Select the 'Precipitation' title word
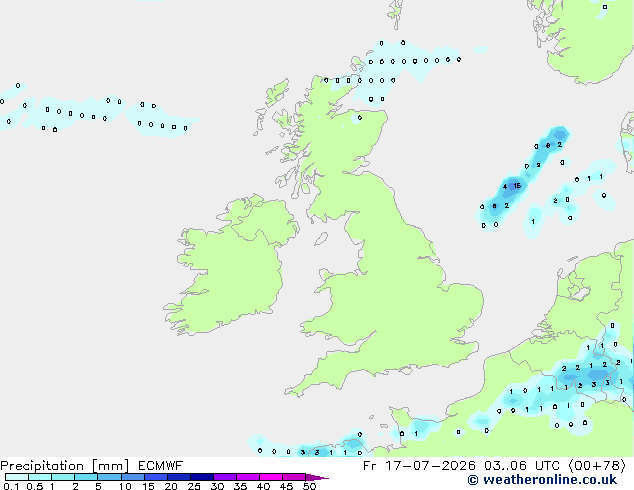The width and height of the screenshot is (634, 490). click(x=42, y=466)
